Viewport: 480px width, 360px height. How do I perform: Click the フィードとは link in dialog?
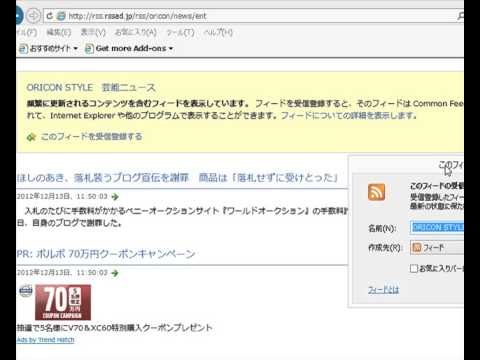(383, 290)
